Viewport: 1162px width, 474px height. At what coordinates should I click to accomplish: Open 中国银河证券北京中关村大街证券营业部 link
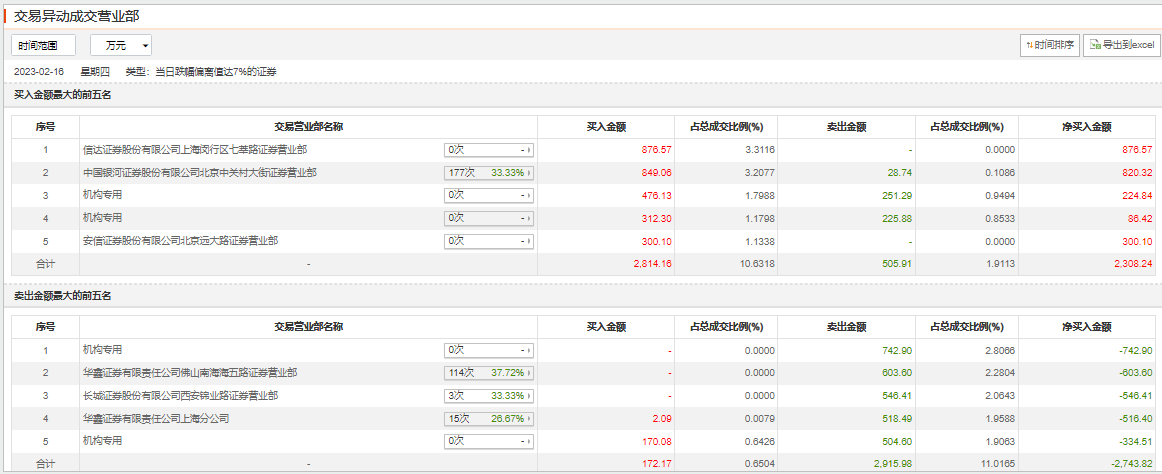[x=199, y=173]
